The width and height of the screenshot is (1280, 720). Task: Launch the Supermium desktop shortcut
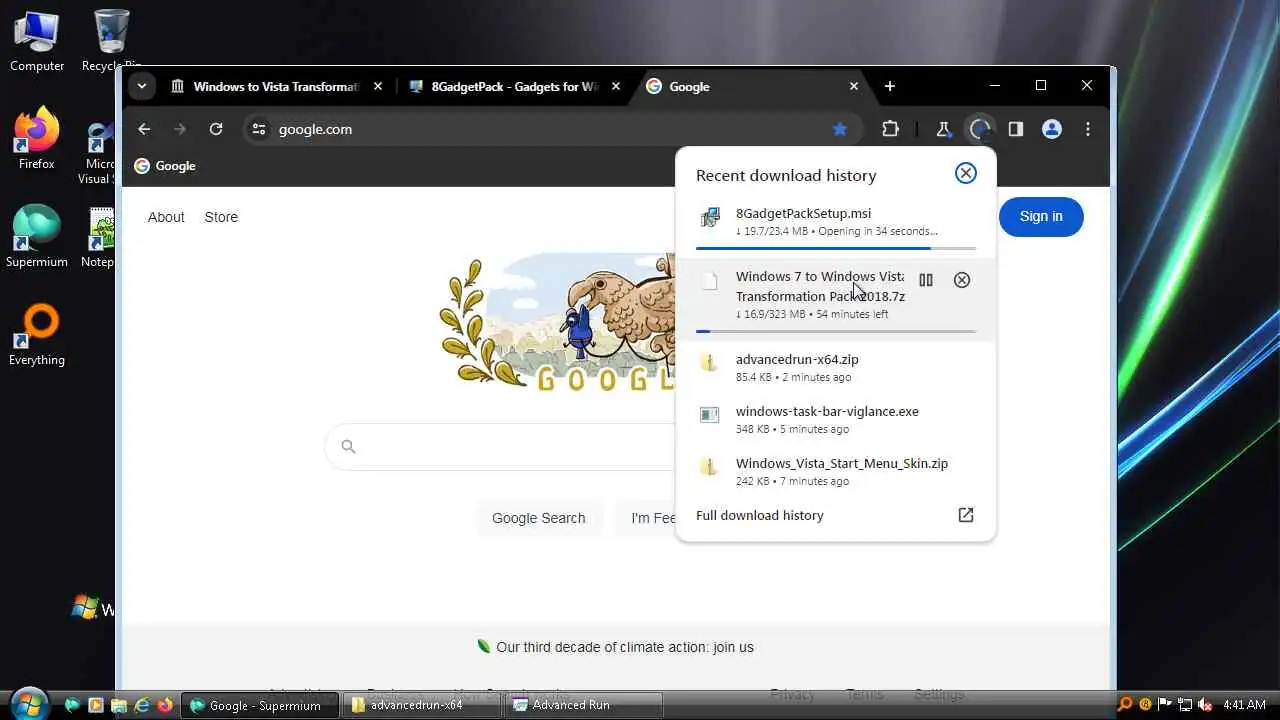tap(37, 237)
